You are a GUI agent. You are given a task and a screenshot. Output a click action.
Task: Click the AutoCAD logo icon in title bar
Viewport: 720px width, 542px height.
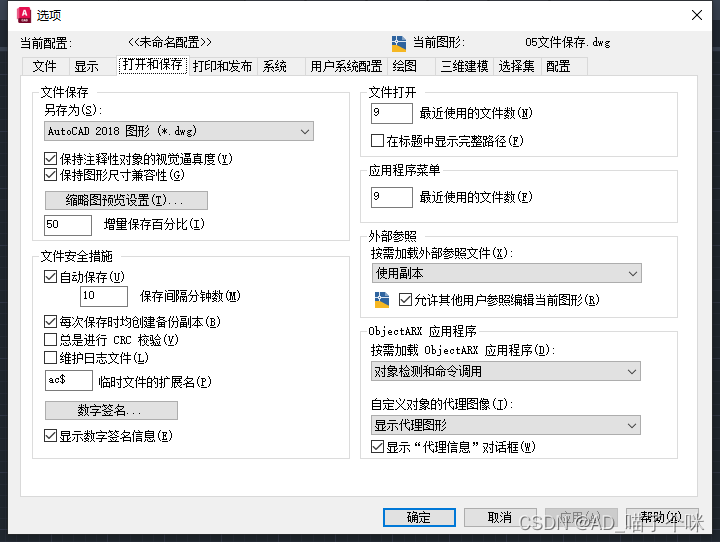pos(24,15)
